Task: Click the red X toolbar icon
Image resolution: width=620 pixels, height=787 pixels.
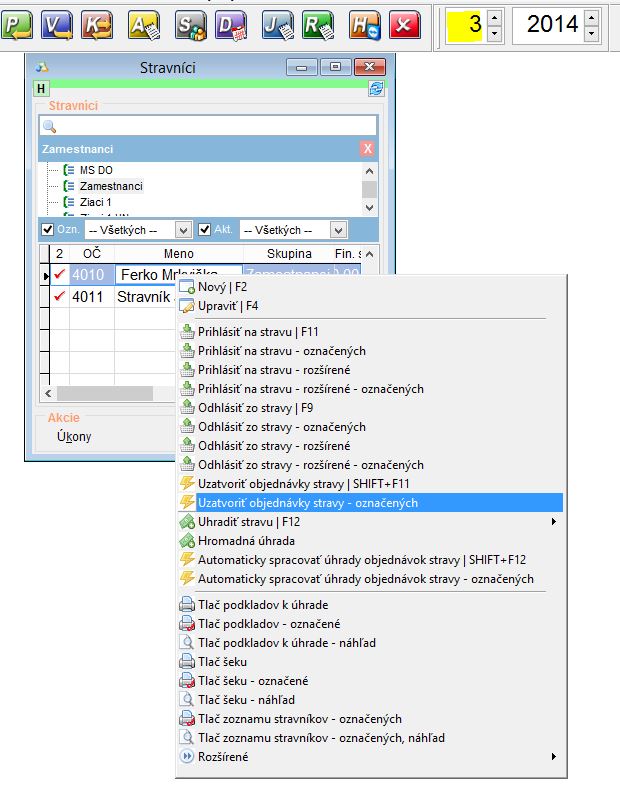Action: [403, 23]
